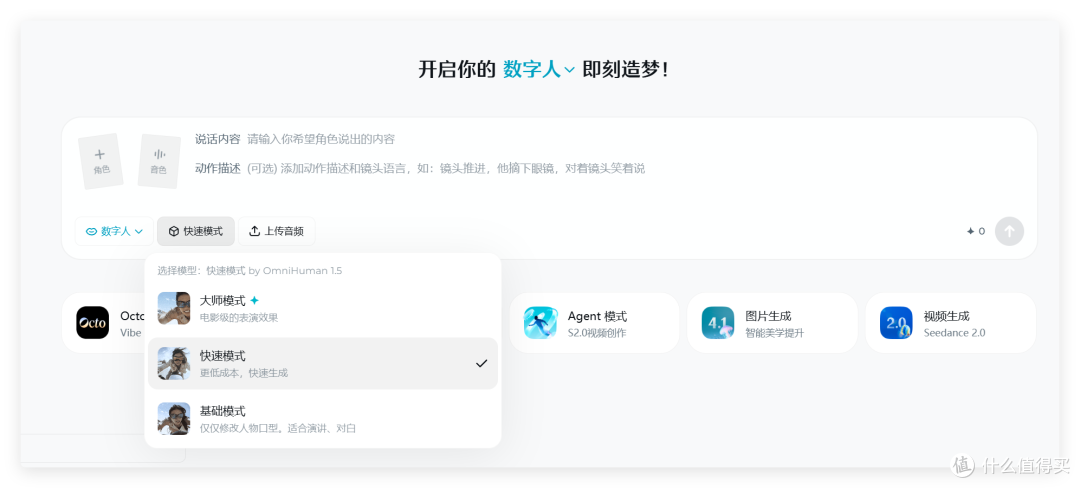Click the text 电影级的表演效果

point(239,317)
